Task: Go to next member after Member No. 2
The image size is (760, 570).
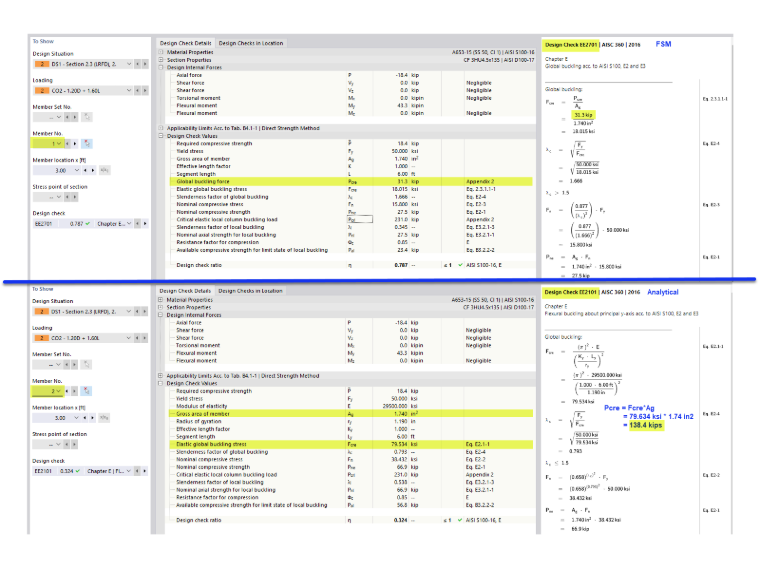Action: (x=75, y=391)
